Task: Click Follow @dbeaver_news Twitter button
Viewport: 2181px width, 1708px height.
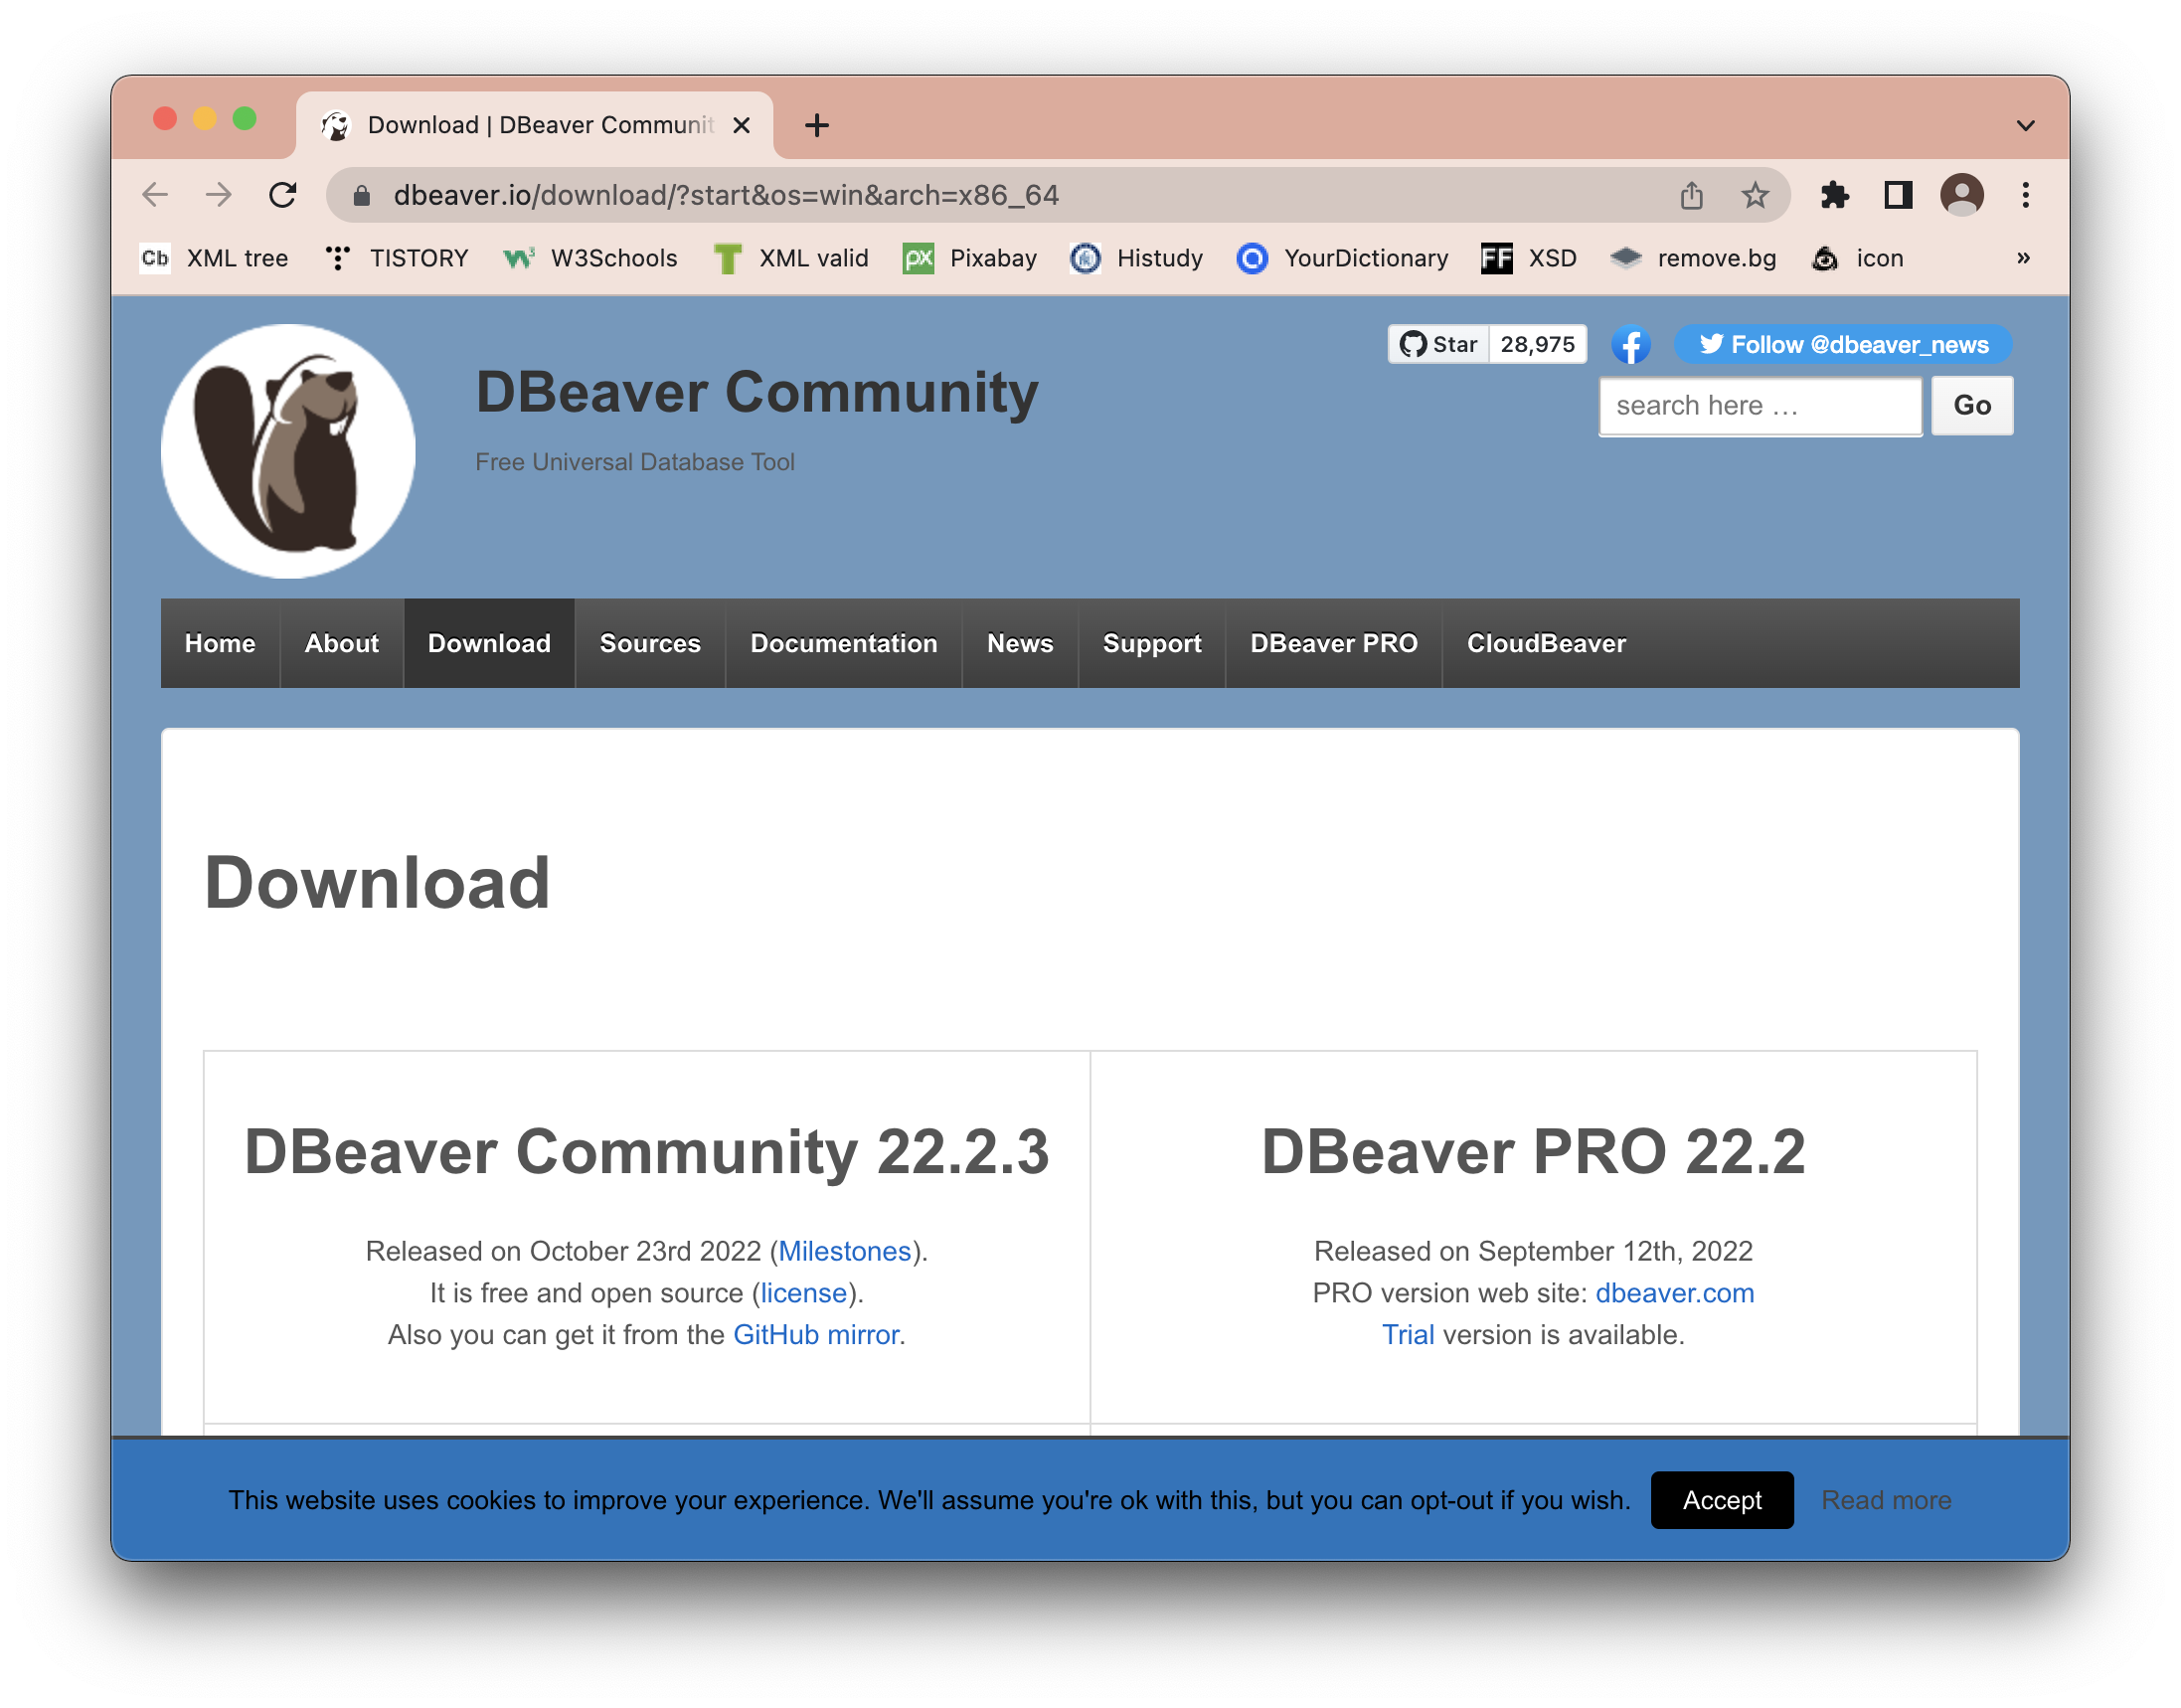Action: tap(1843, 345)
